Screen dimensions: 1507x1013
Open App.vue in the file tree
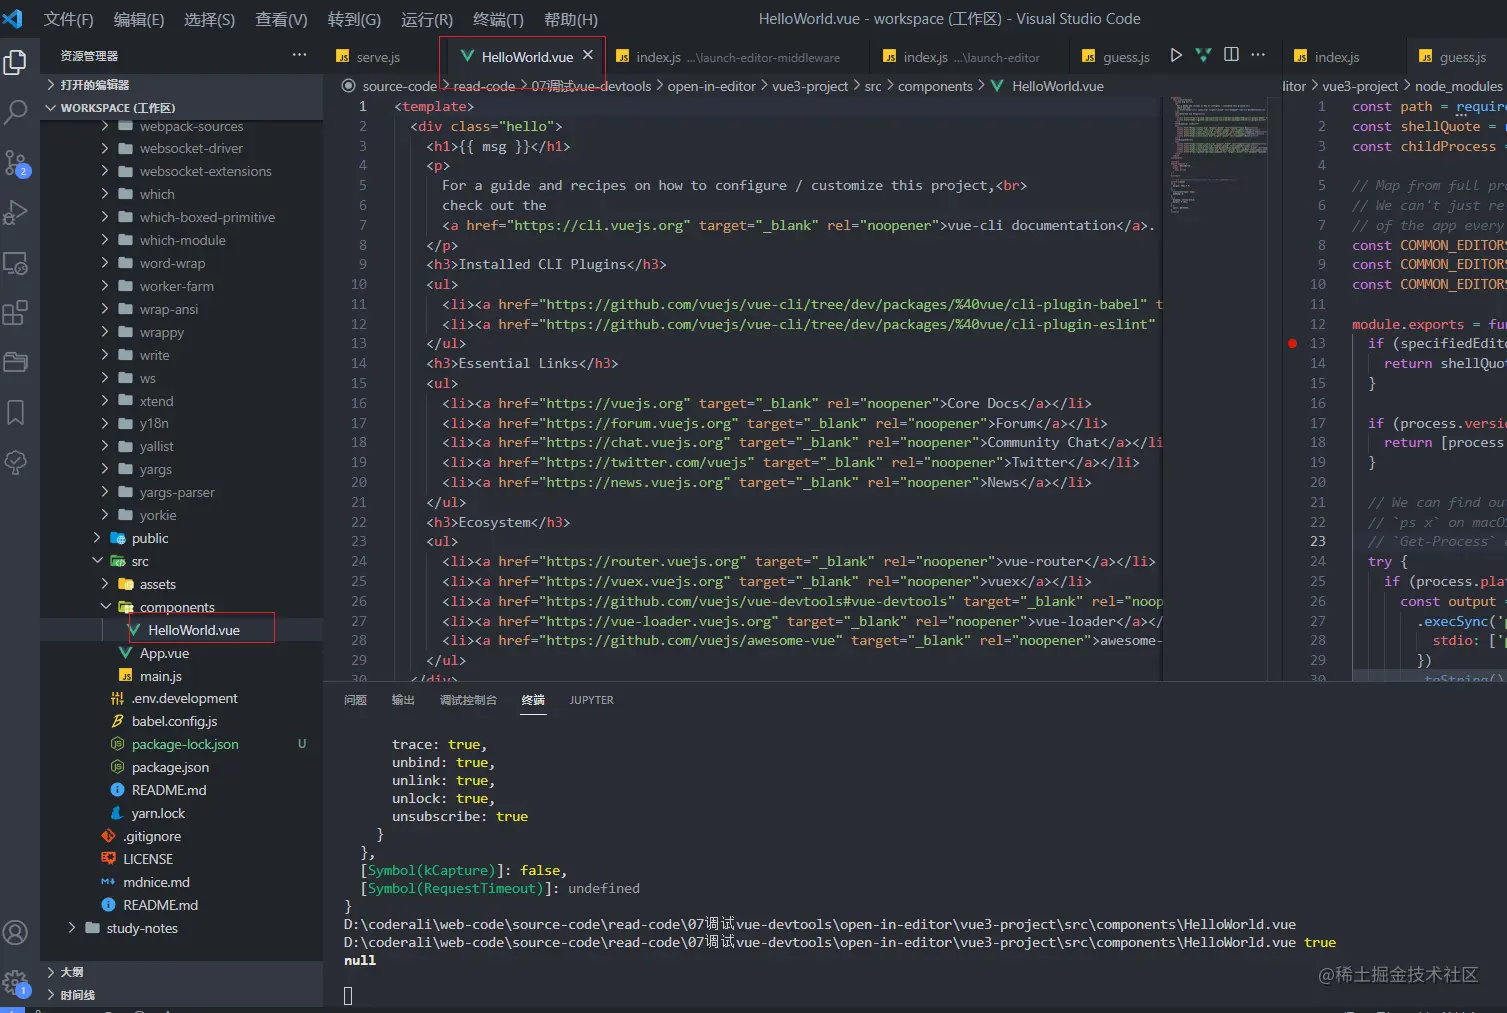pyautogui.click(x=164, y=653)
